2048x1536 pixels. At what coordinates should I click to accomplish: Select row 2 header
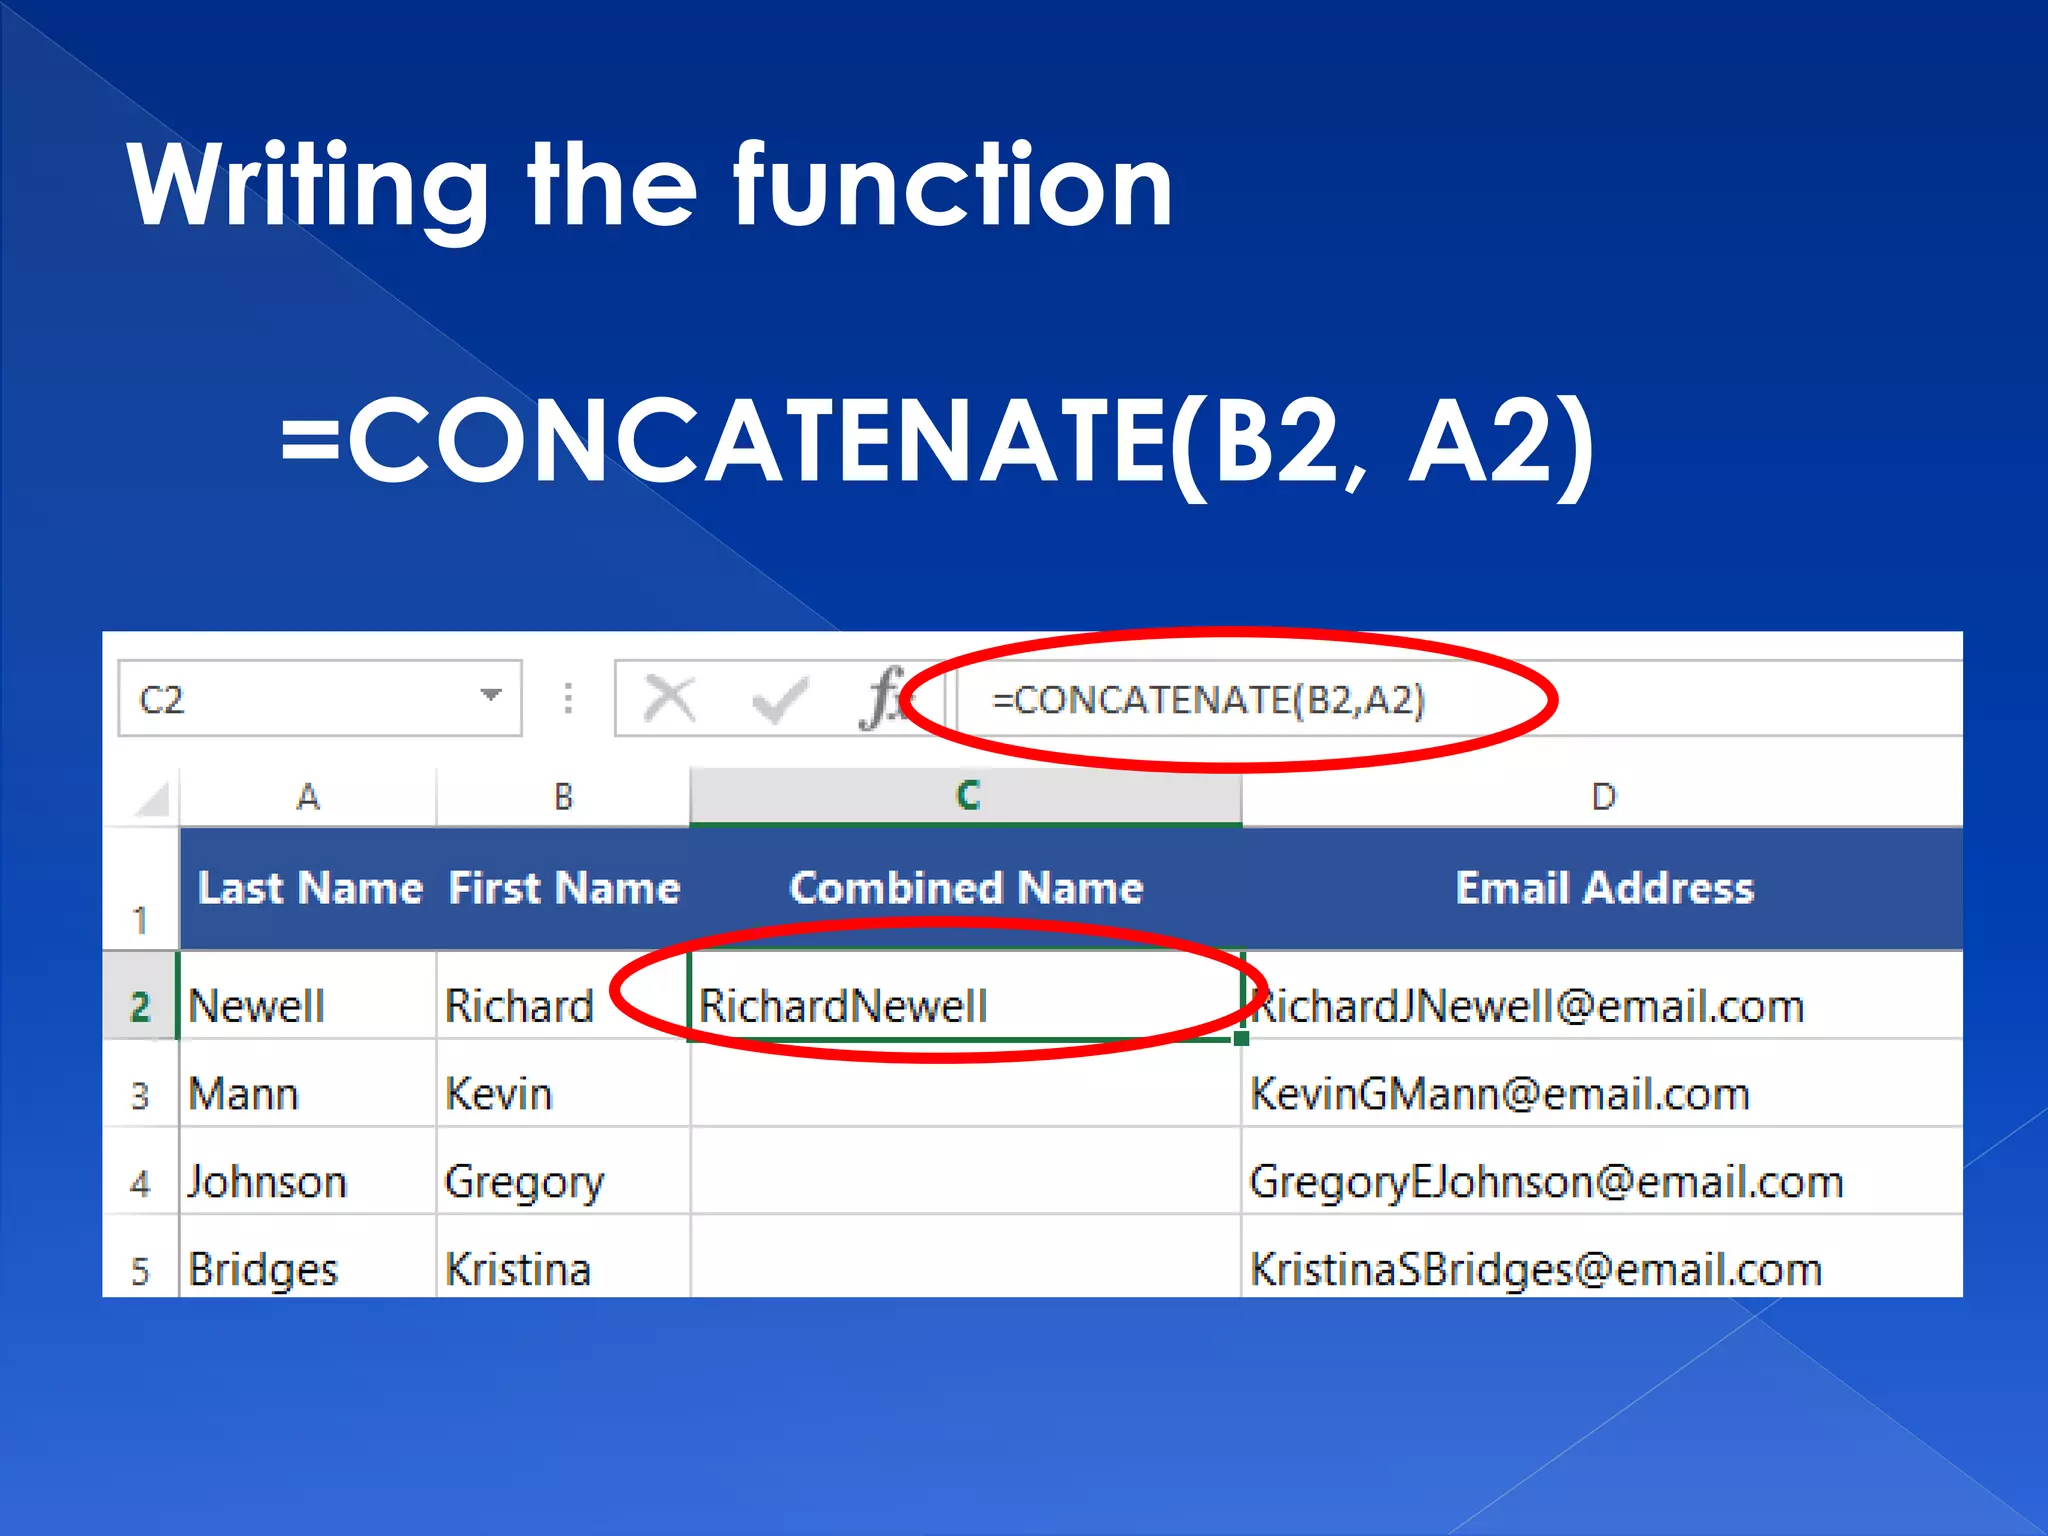[141, 995]
